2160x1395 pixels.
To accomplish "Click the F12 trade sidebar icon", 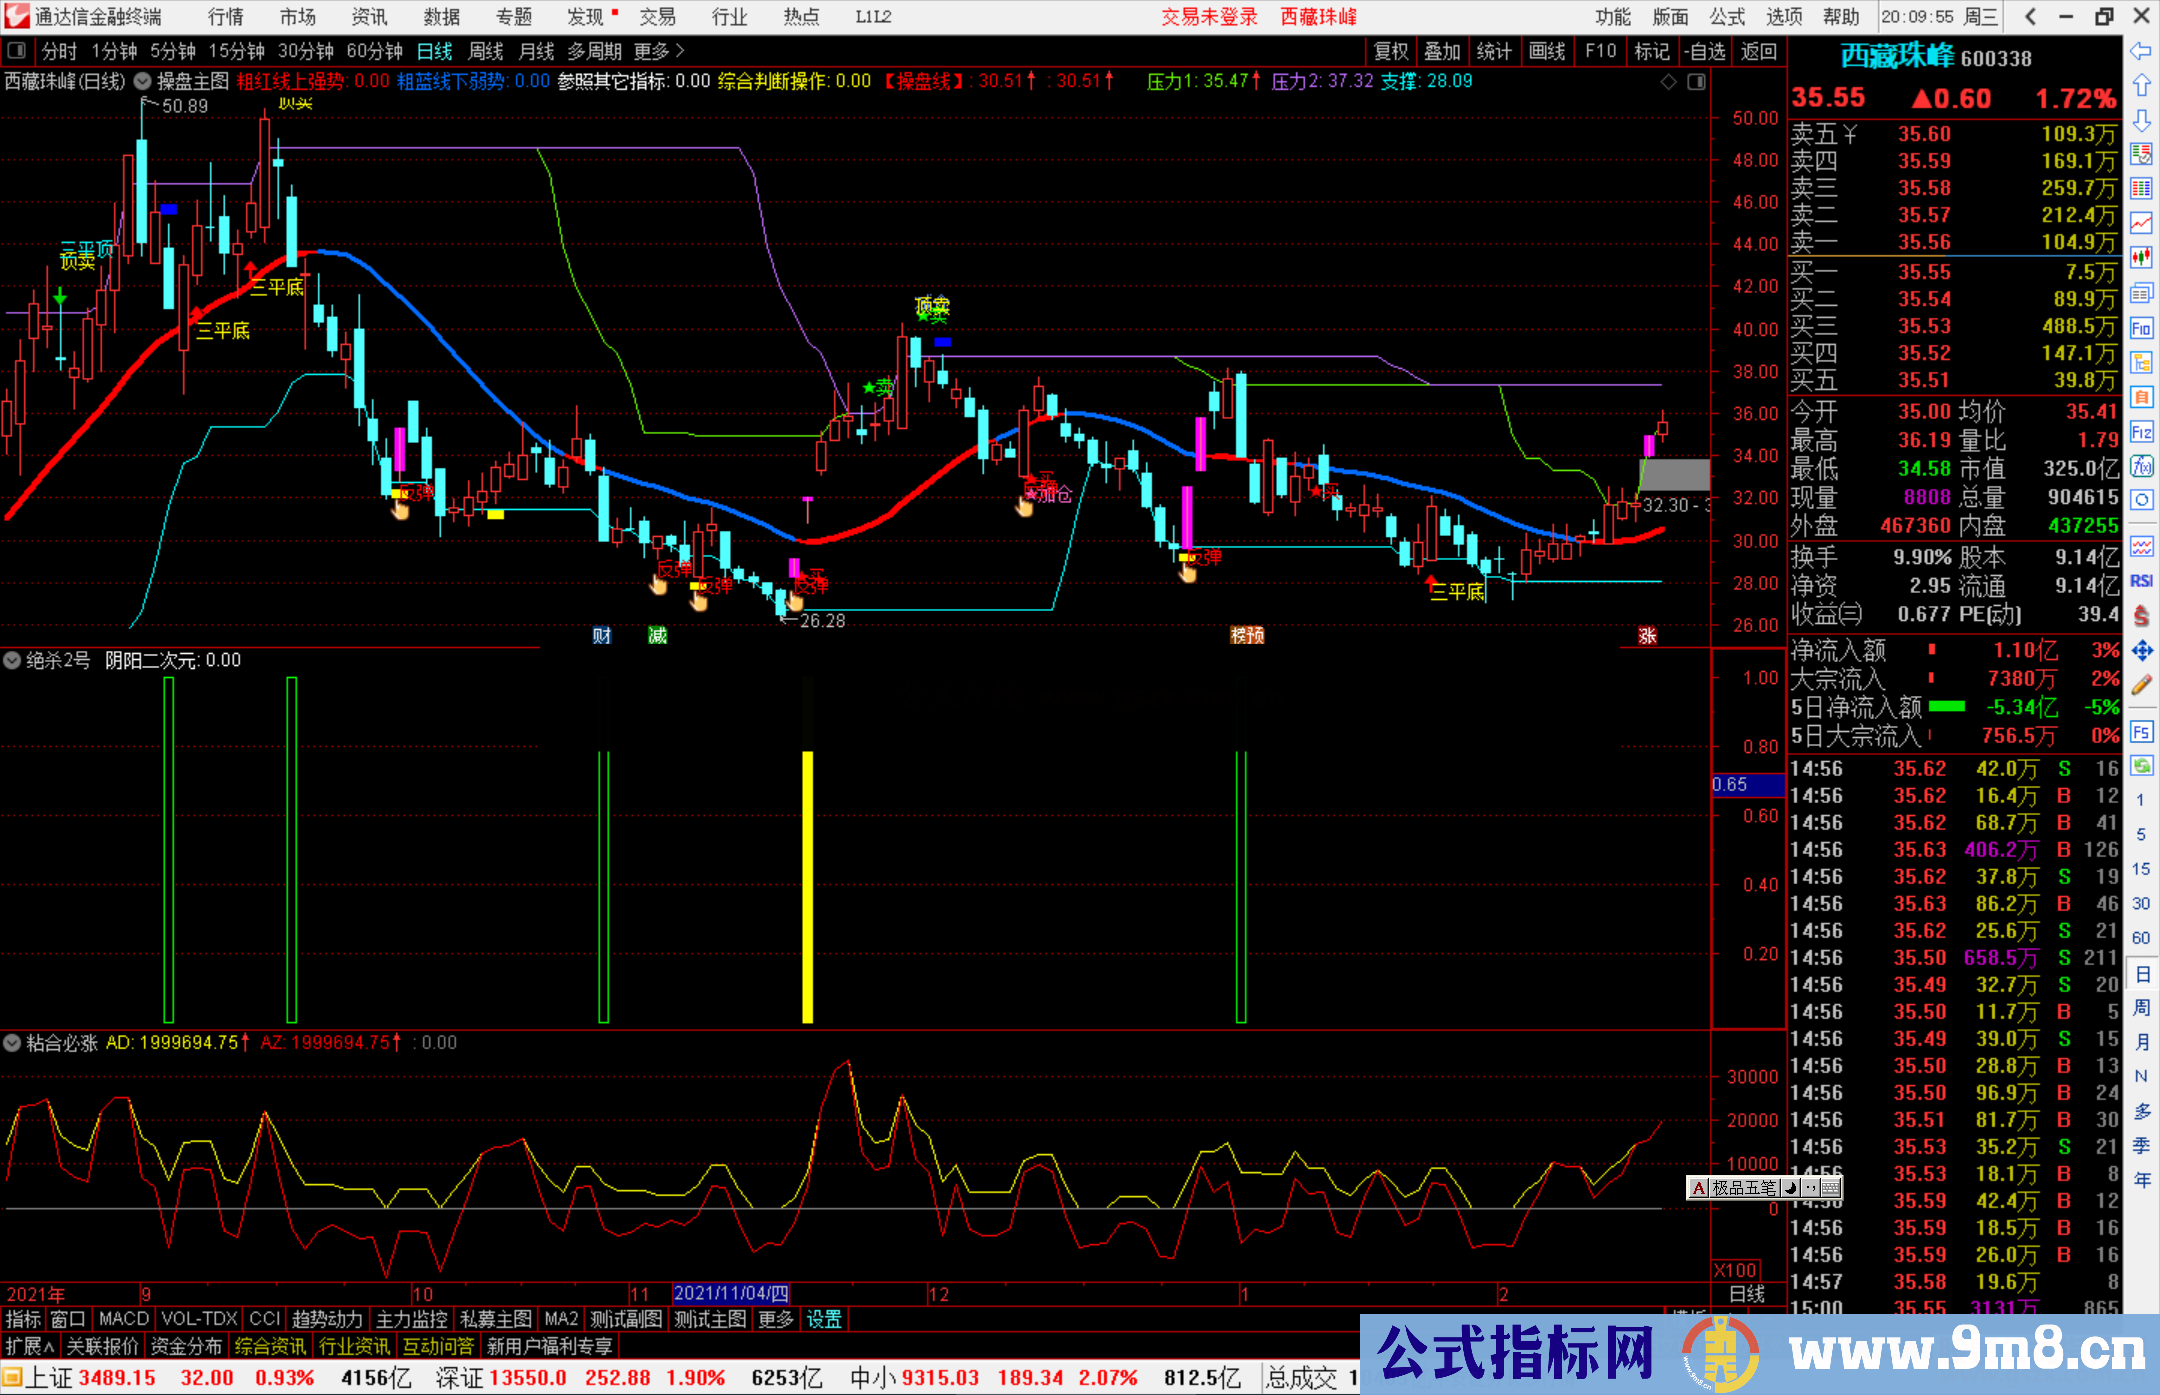I will (x=2141, y=432).
